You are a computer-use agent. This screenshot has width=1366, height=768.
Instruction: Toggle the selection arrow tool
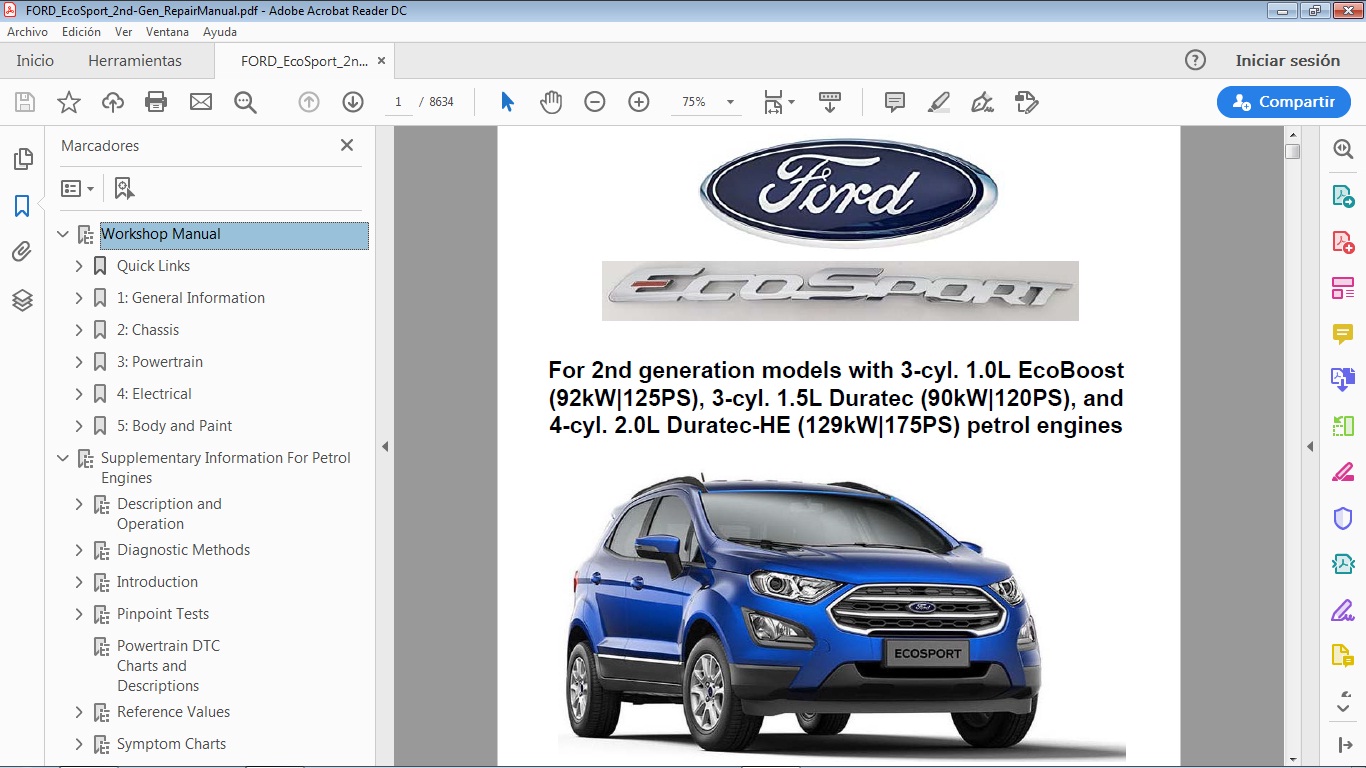click(507, 101)
